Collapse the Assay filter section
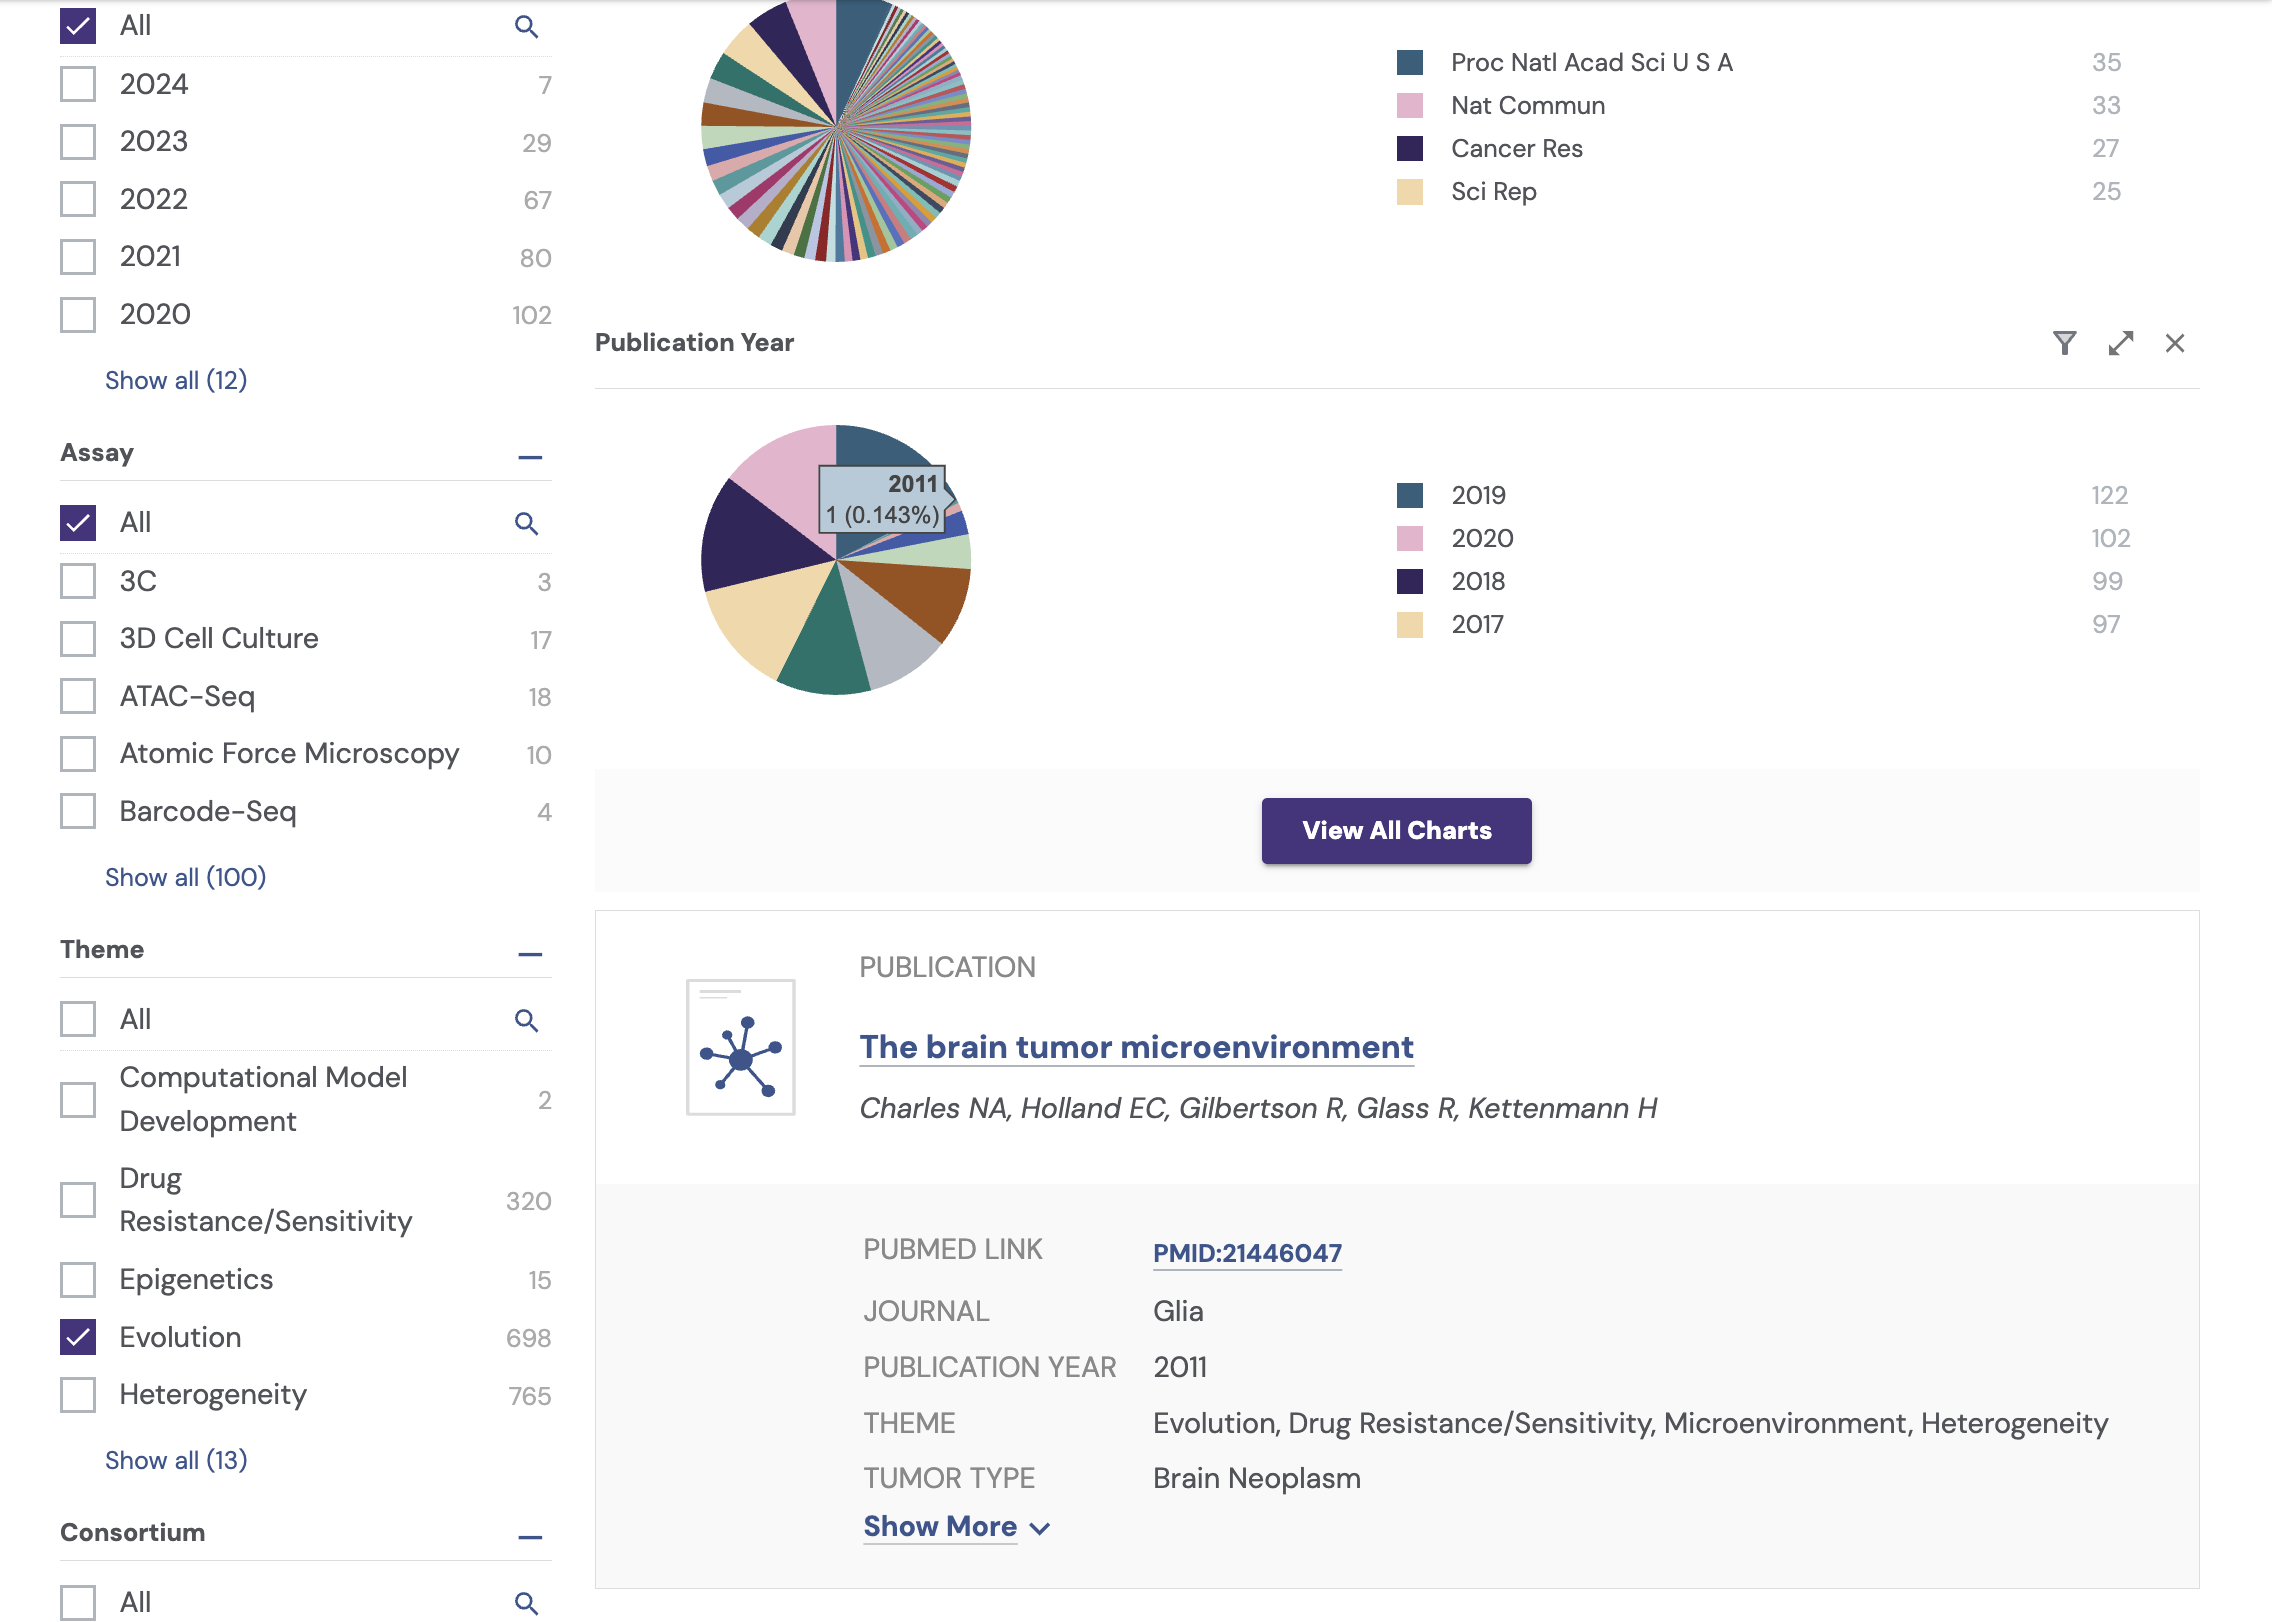 tap(530, 457)
